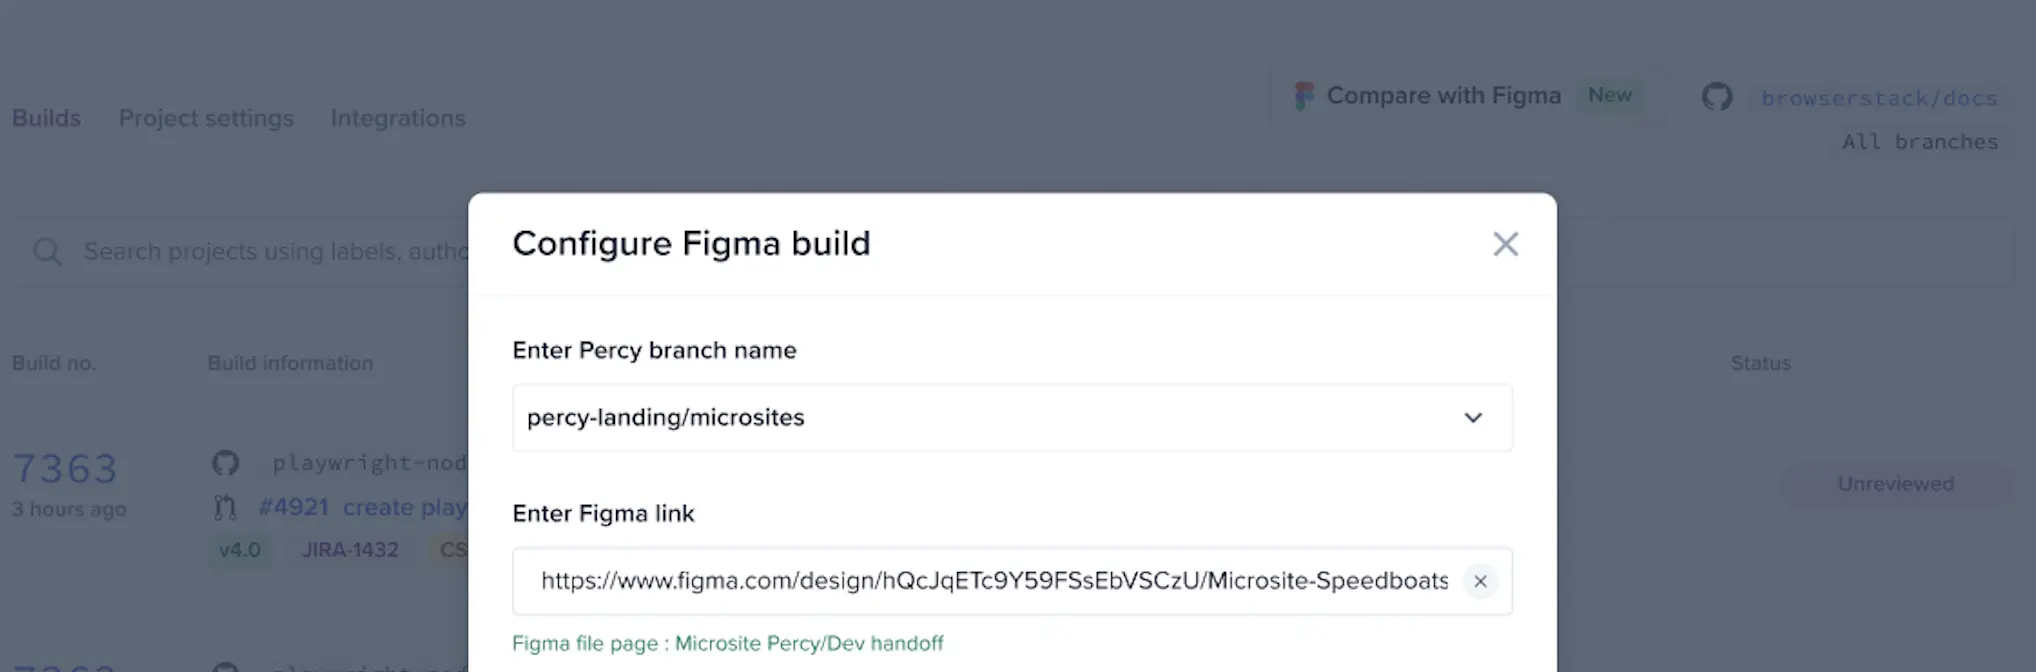Expand the Percy branch name dropdown

pyautogui.click(x=1472, y=418)
